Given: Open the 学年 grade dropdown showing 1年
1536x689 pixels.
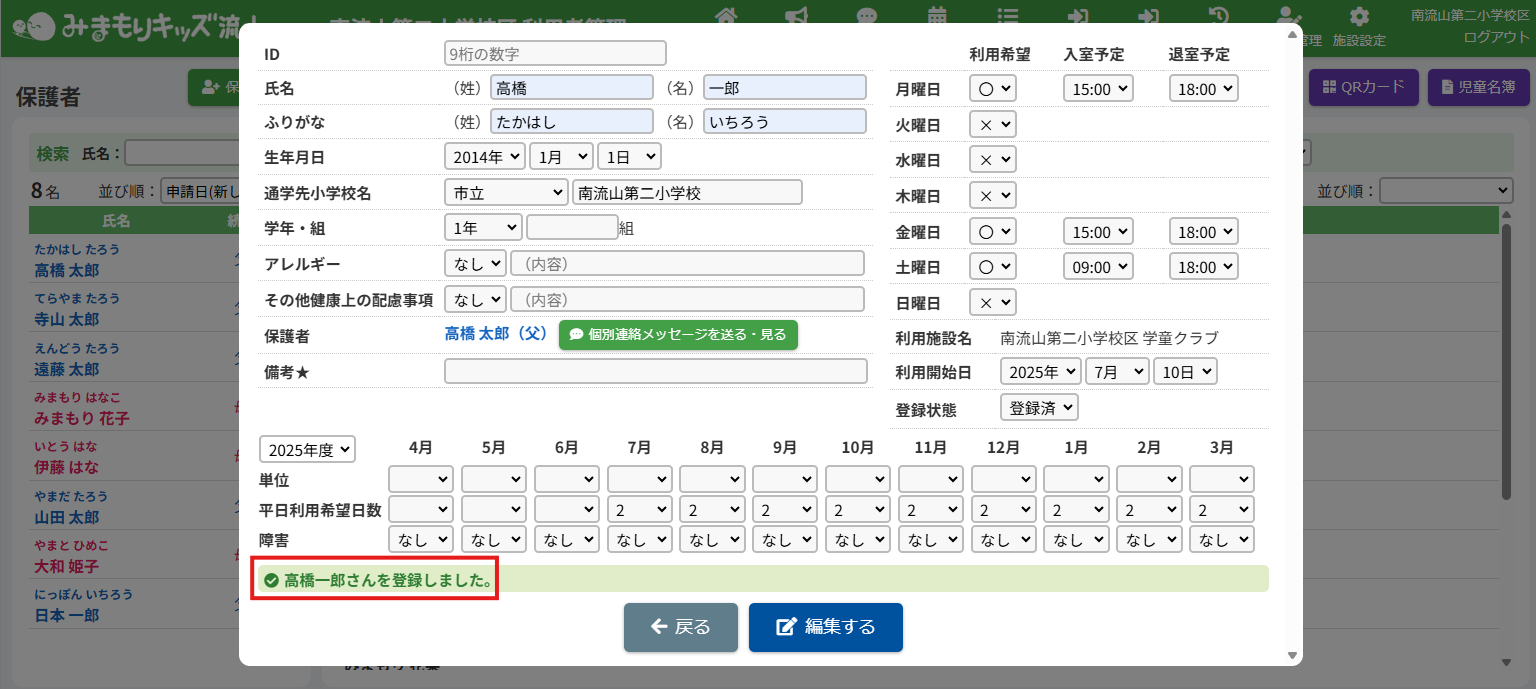Looking at the screenshot, I should point(483,228).
